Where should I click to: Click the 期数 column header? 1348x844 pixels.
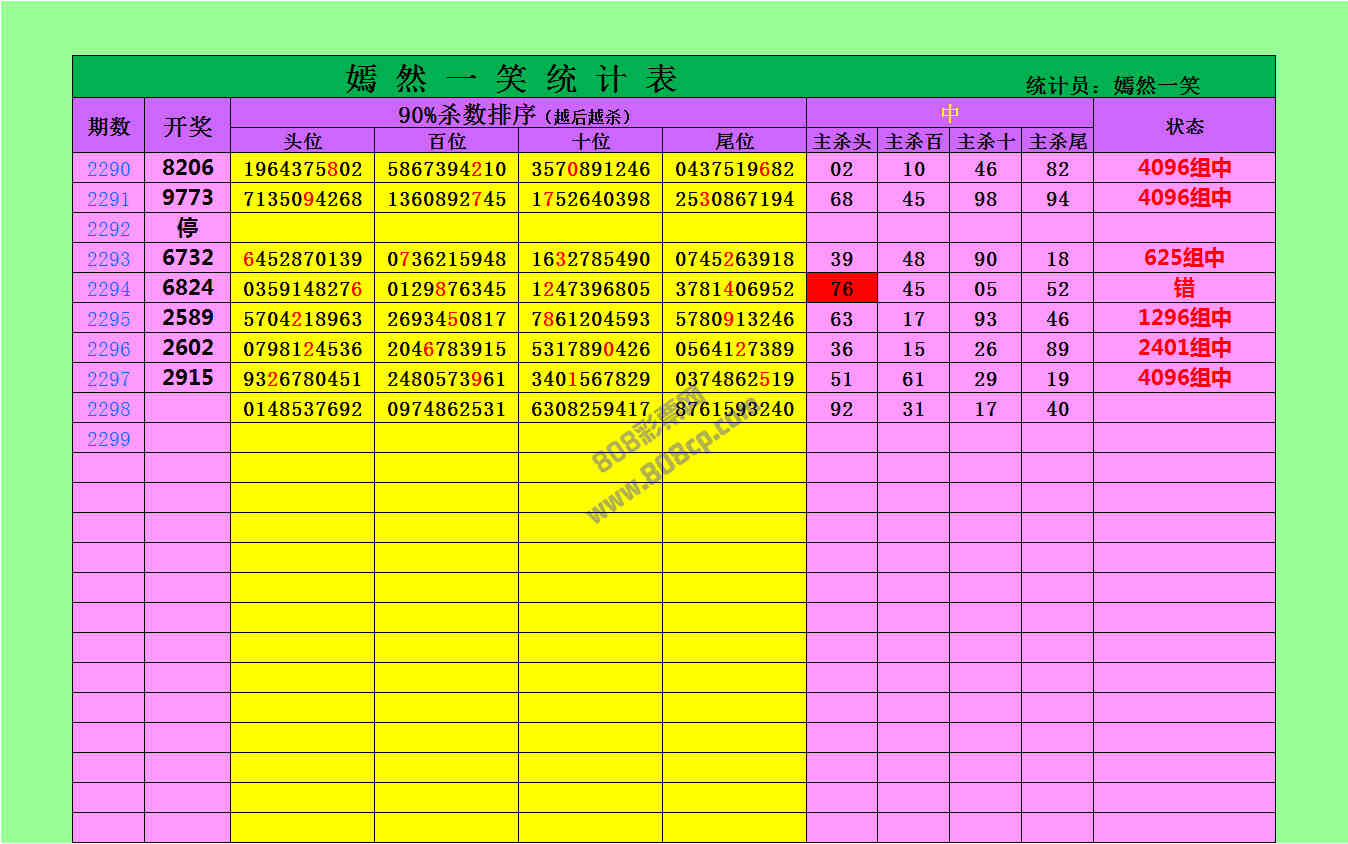[108, 126]
